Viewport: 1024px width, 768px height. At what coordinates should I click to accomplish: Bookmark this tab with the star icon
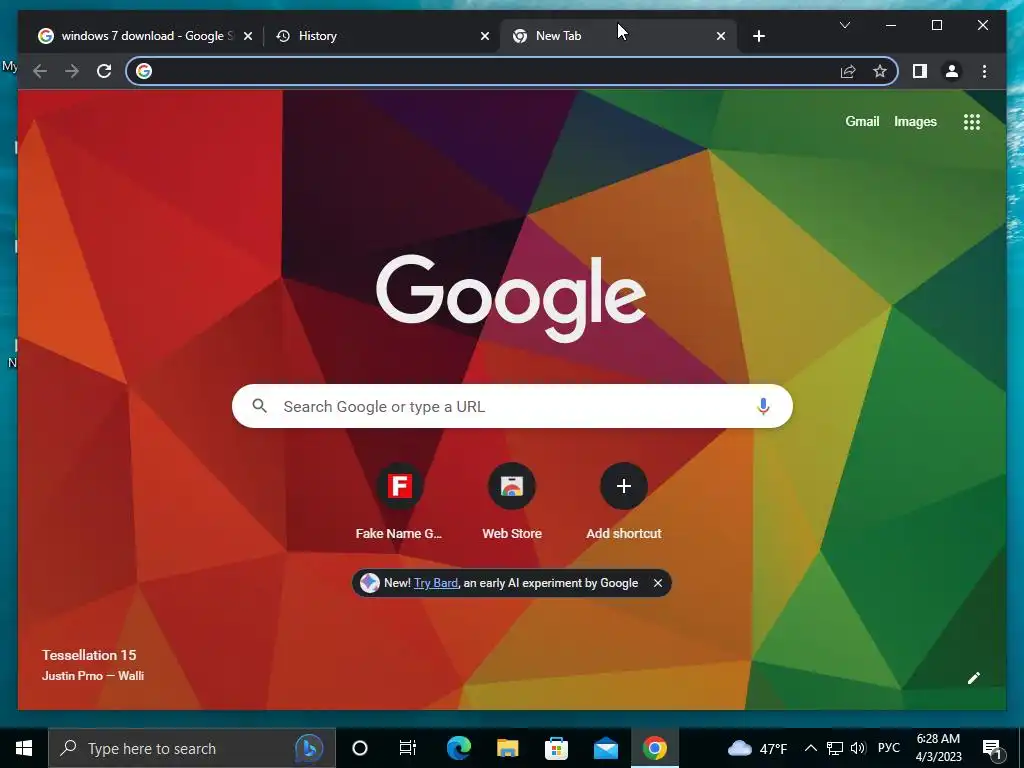[880, 71]
